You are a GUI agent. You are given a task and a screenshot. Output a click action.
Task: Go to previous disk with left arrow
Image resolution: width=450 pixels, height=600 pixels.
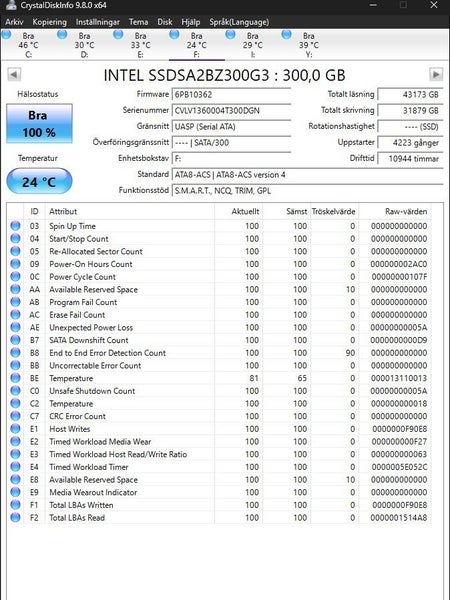[x=14, y=74]
